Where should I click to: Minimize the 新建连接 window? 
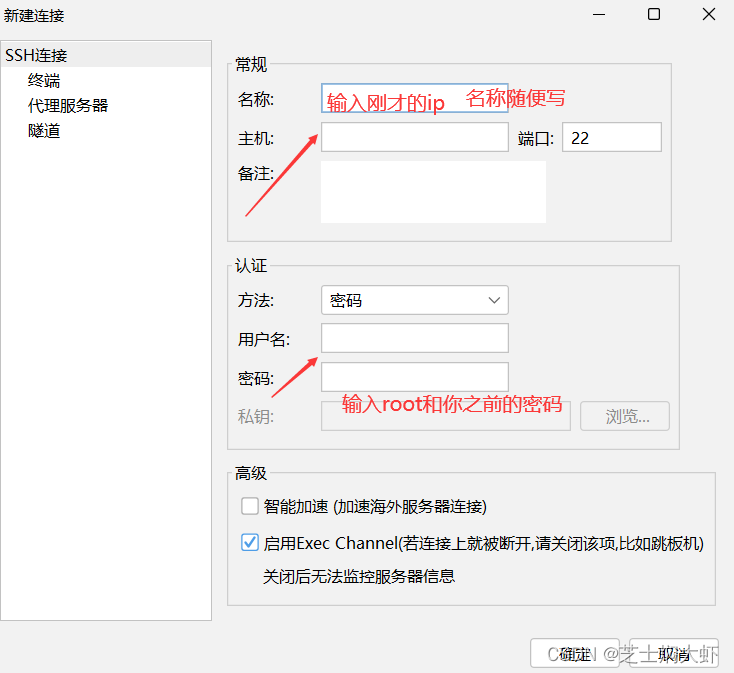[599, 15]
